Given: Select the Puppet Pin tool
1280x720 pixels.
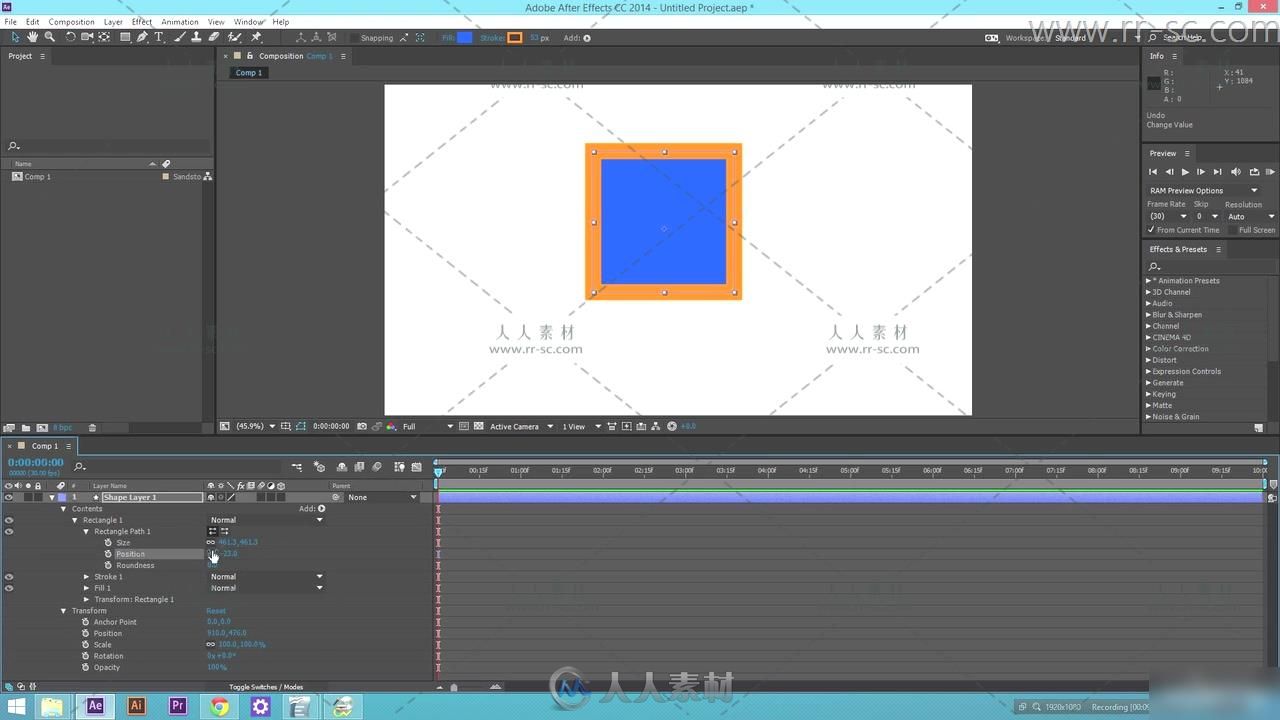Looking at the screenshot, I should 256,37.
